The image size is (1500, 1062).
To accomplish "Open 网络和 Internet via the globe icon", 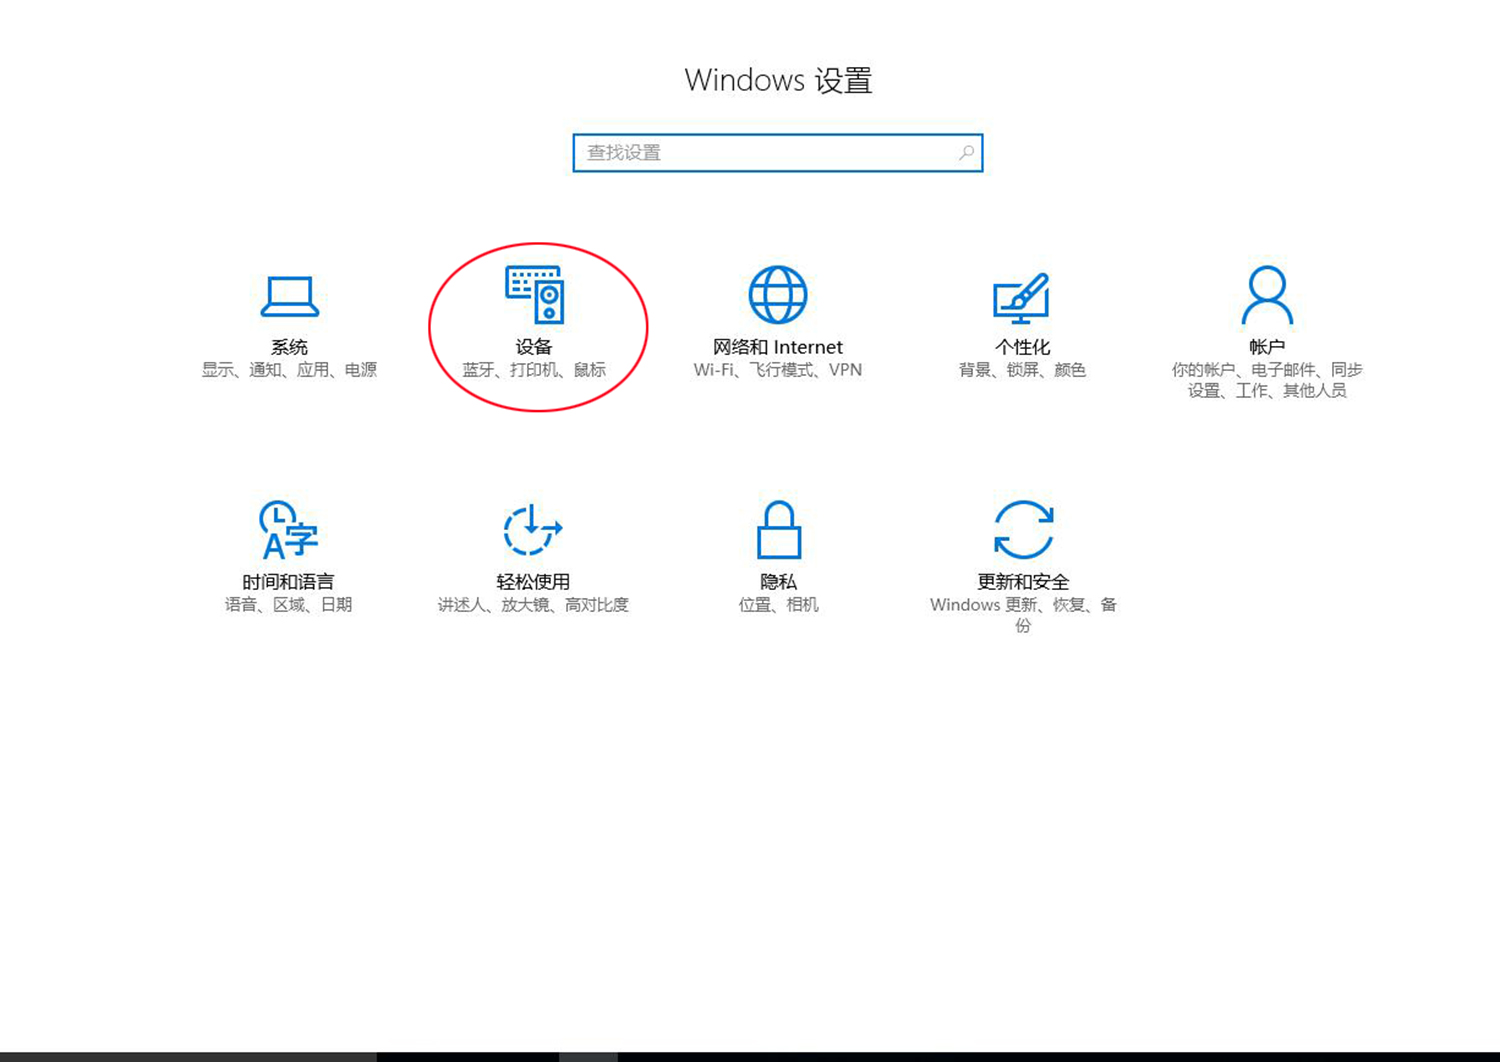I will coord(777,294).
